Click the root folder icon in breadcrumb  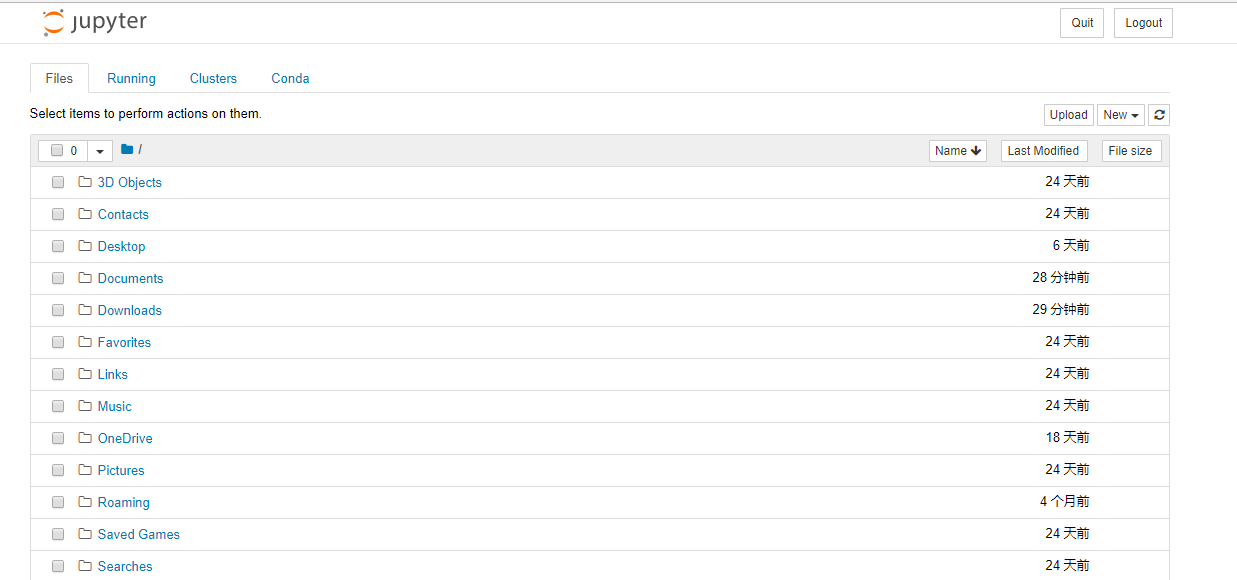(127, 150)
